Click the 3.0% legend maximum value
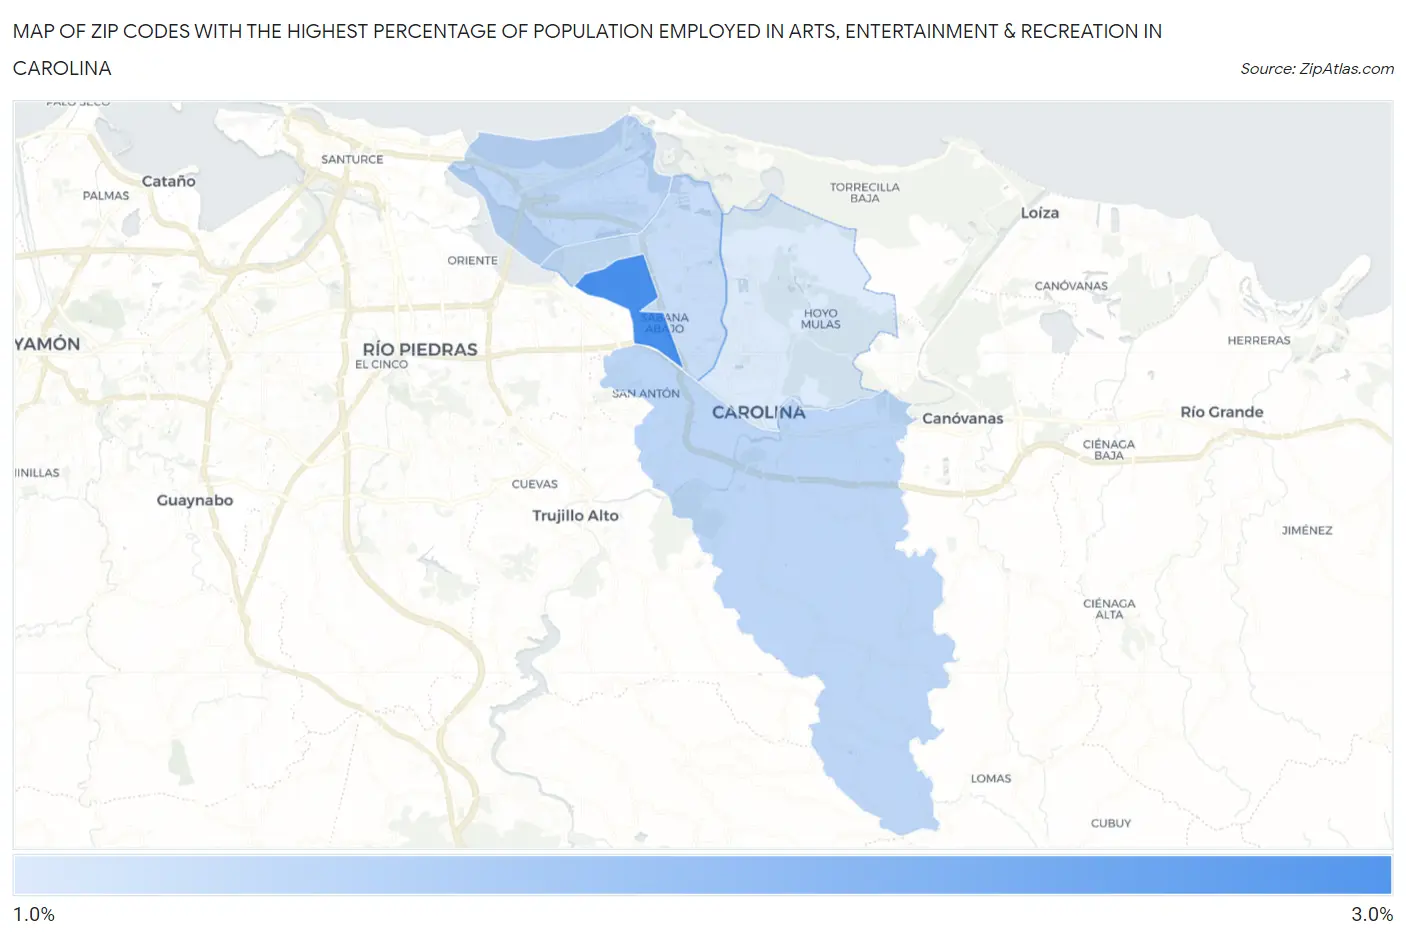Image resolution: width=1406 pixels, height=937 pixels. click(x=1372, y=915)
